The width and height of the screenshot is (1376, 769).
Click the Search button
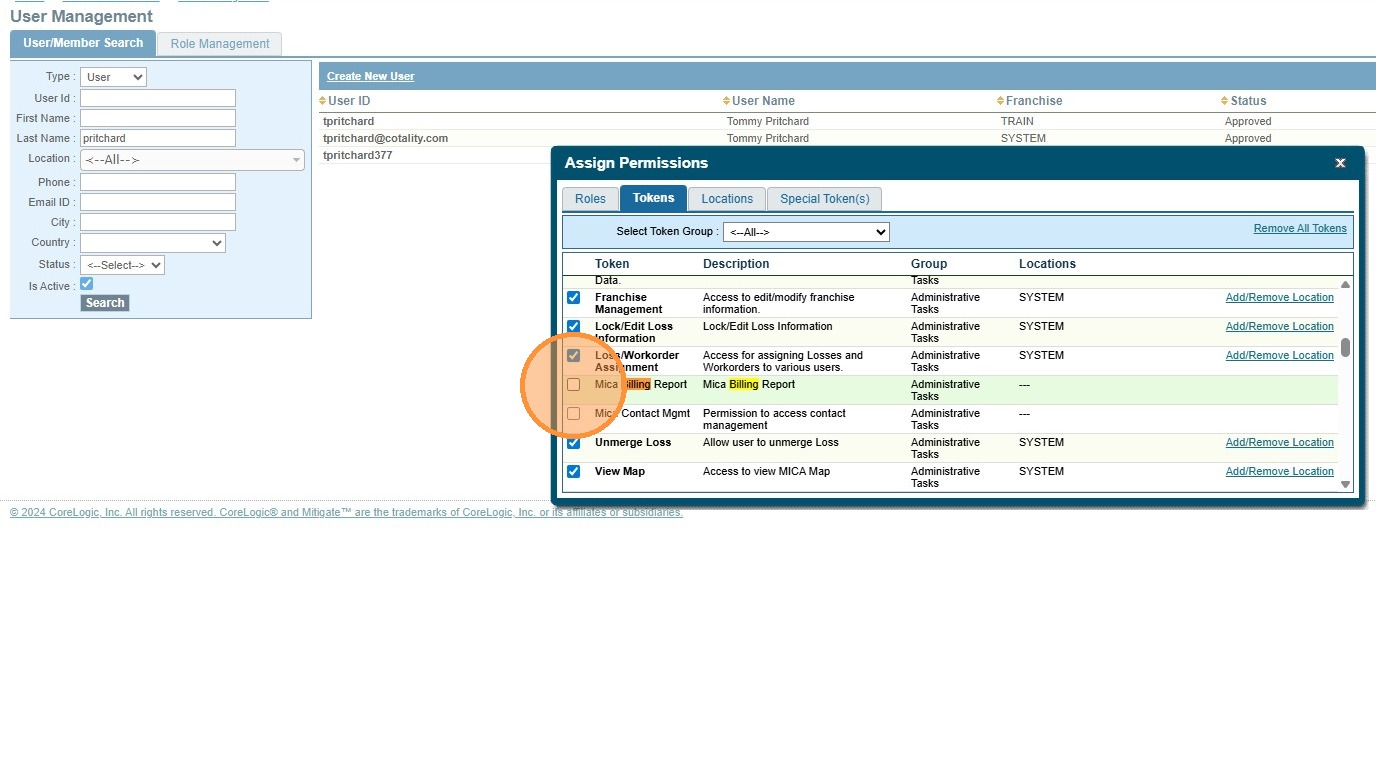point(105,303)
